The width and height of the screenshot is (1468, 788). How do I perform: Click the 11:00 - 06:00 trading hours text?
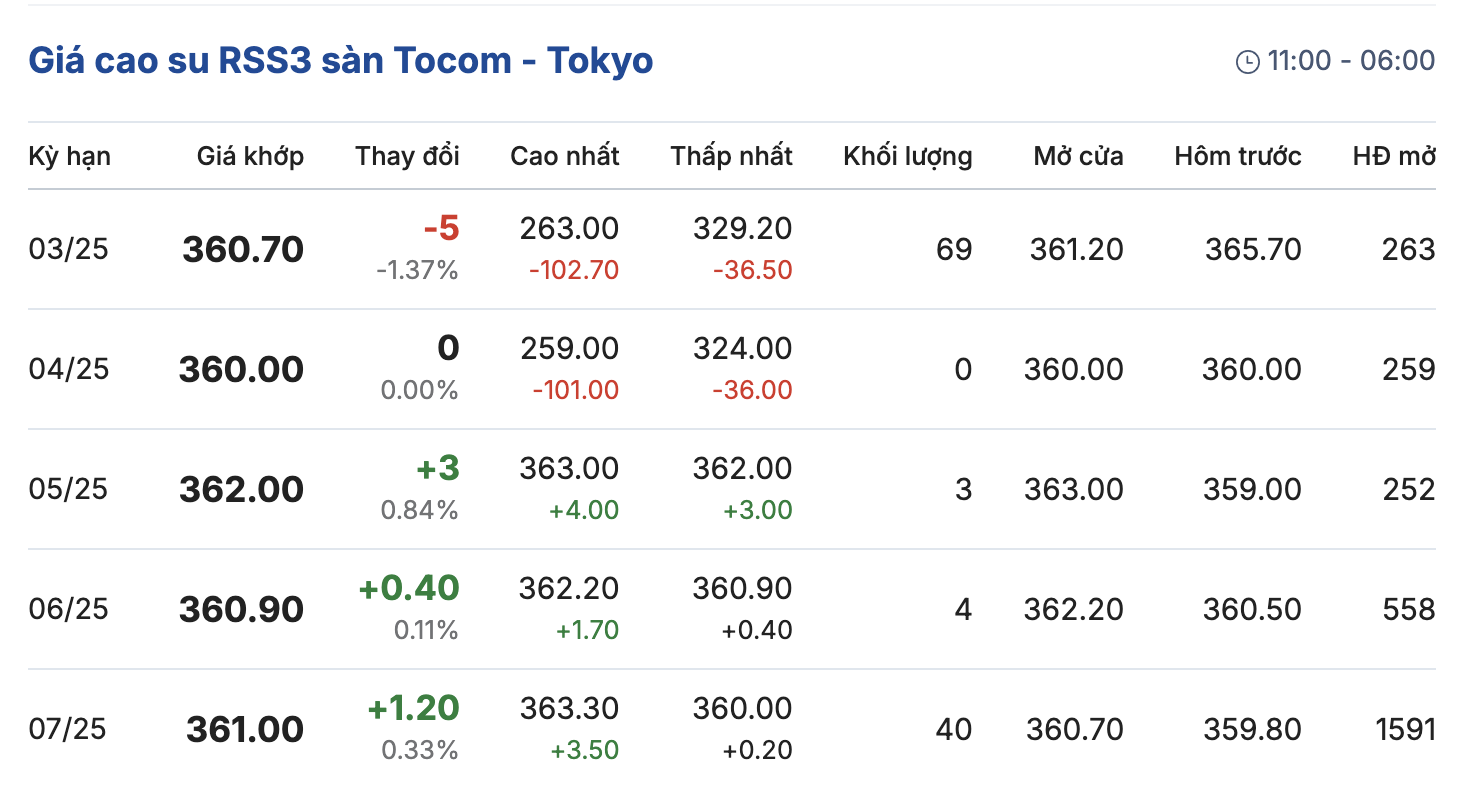tap(1351, 61)
